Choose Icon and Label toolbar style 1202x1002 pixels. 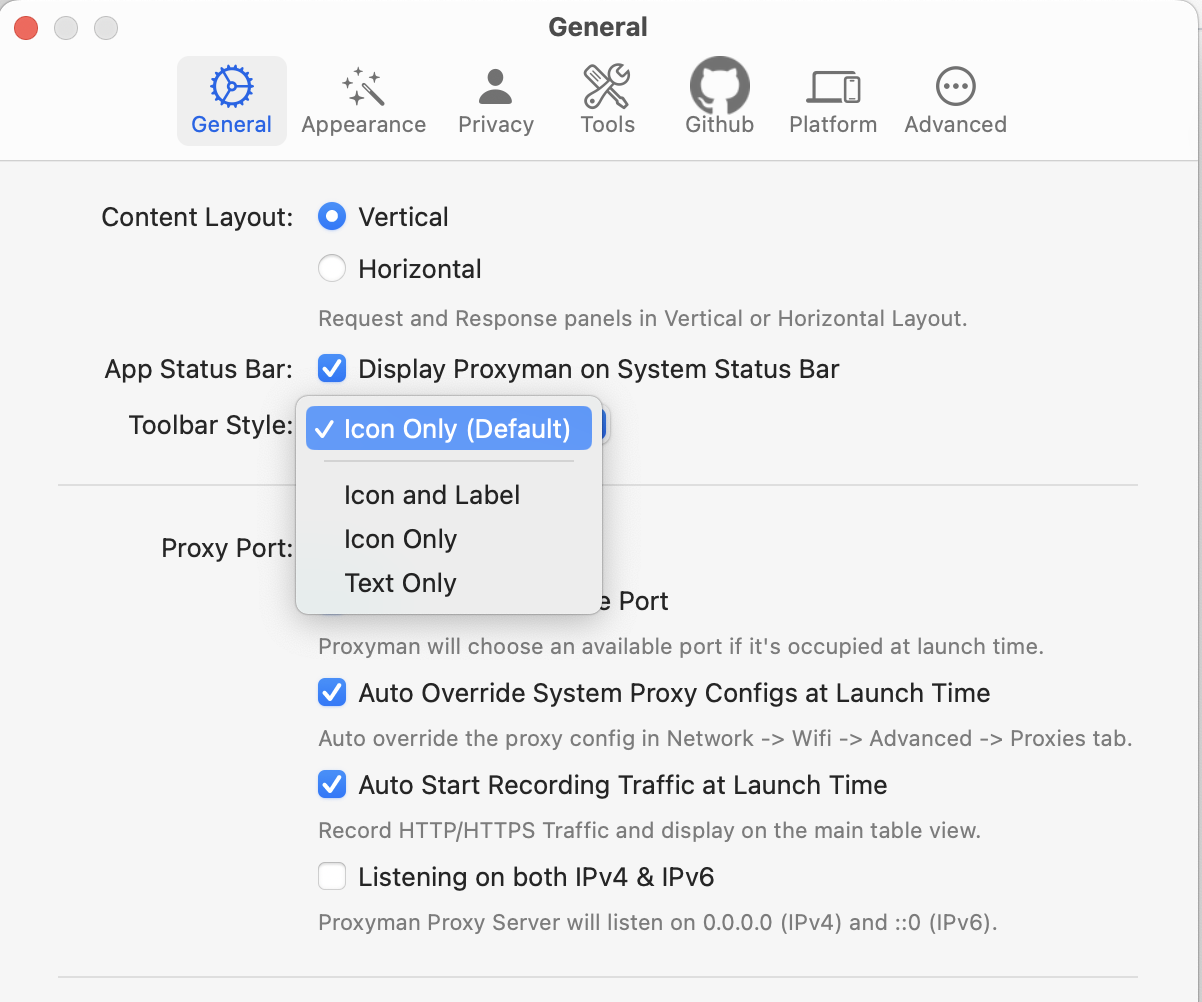pyautogui.click(x=431, y=495)
